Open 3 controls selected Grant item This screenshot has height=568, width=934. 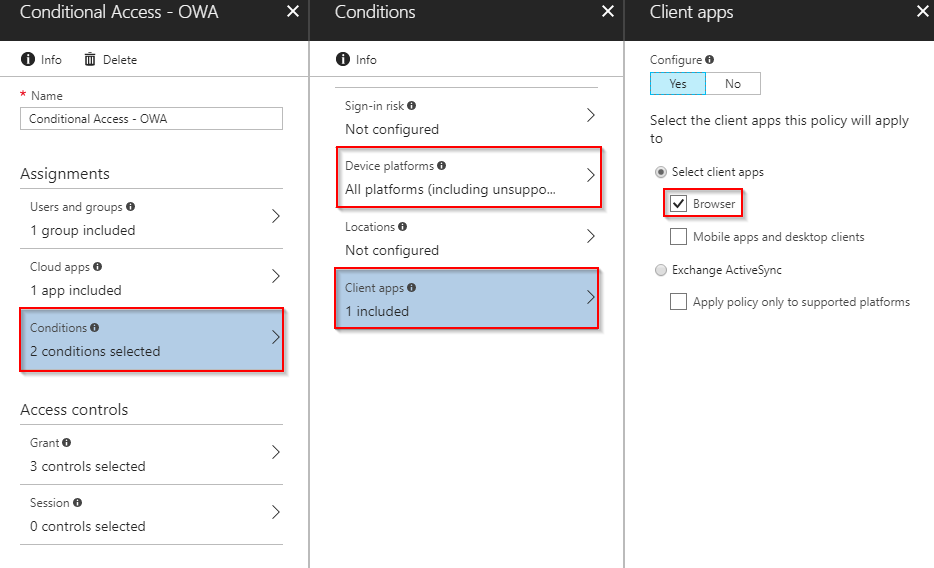151,454
